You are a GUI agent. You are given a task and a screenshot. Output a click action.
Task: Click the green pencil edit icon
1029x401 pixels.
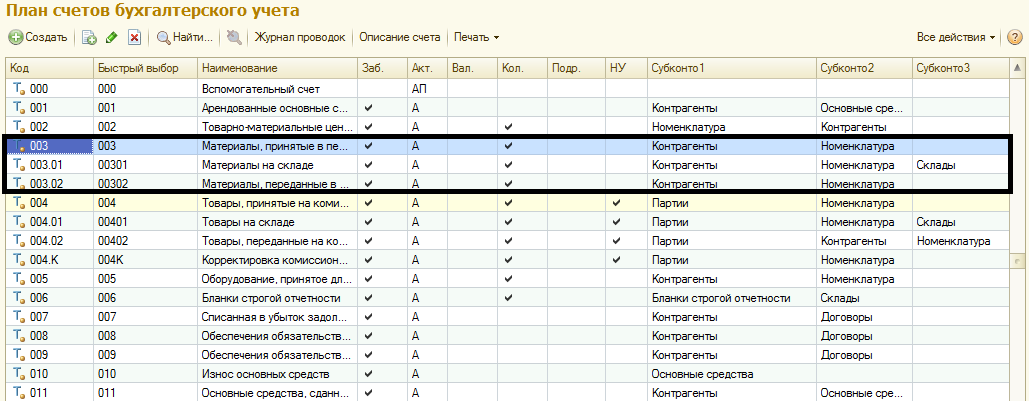pyautogui.click(x=111, y=38)
